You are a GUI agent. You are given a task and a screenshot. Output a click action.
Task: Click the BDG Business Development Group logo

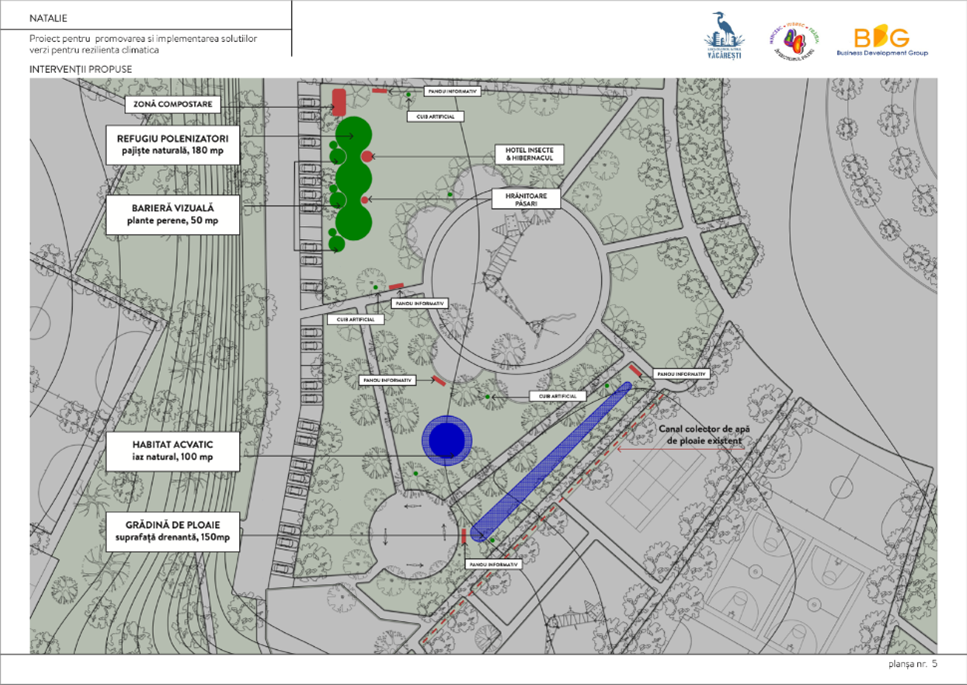click(x=882, y=41)
